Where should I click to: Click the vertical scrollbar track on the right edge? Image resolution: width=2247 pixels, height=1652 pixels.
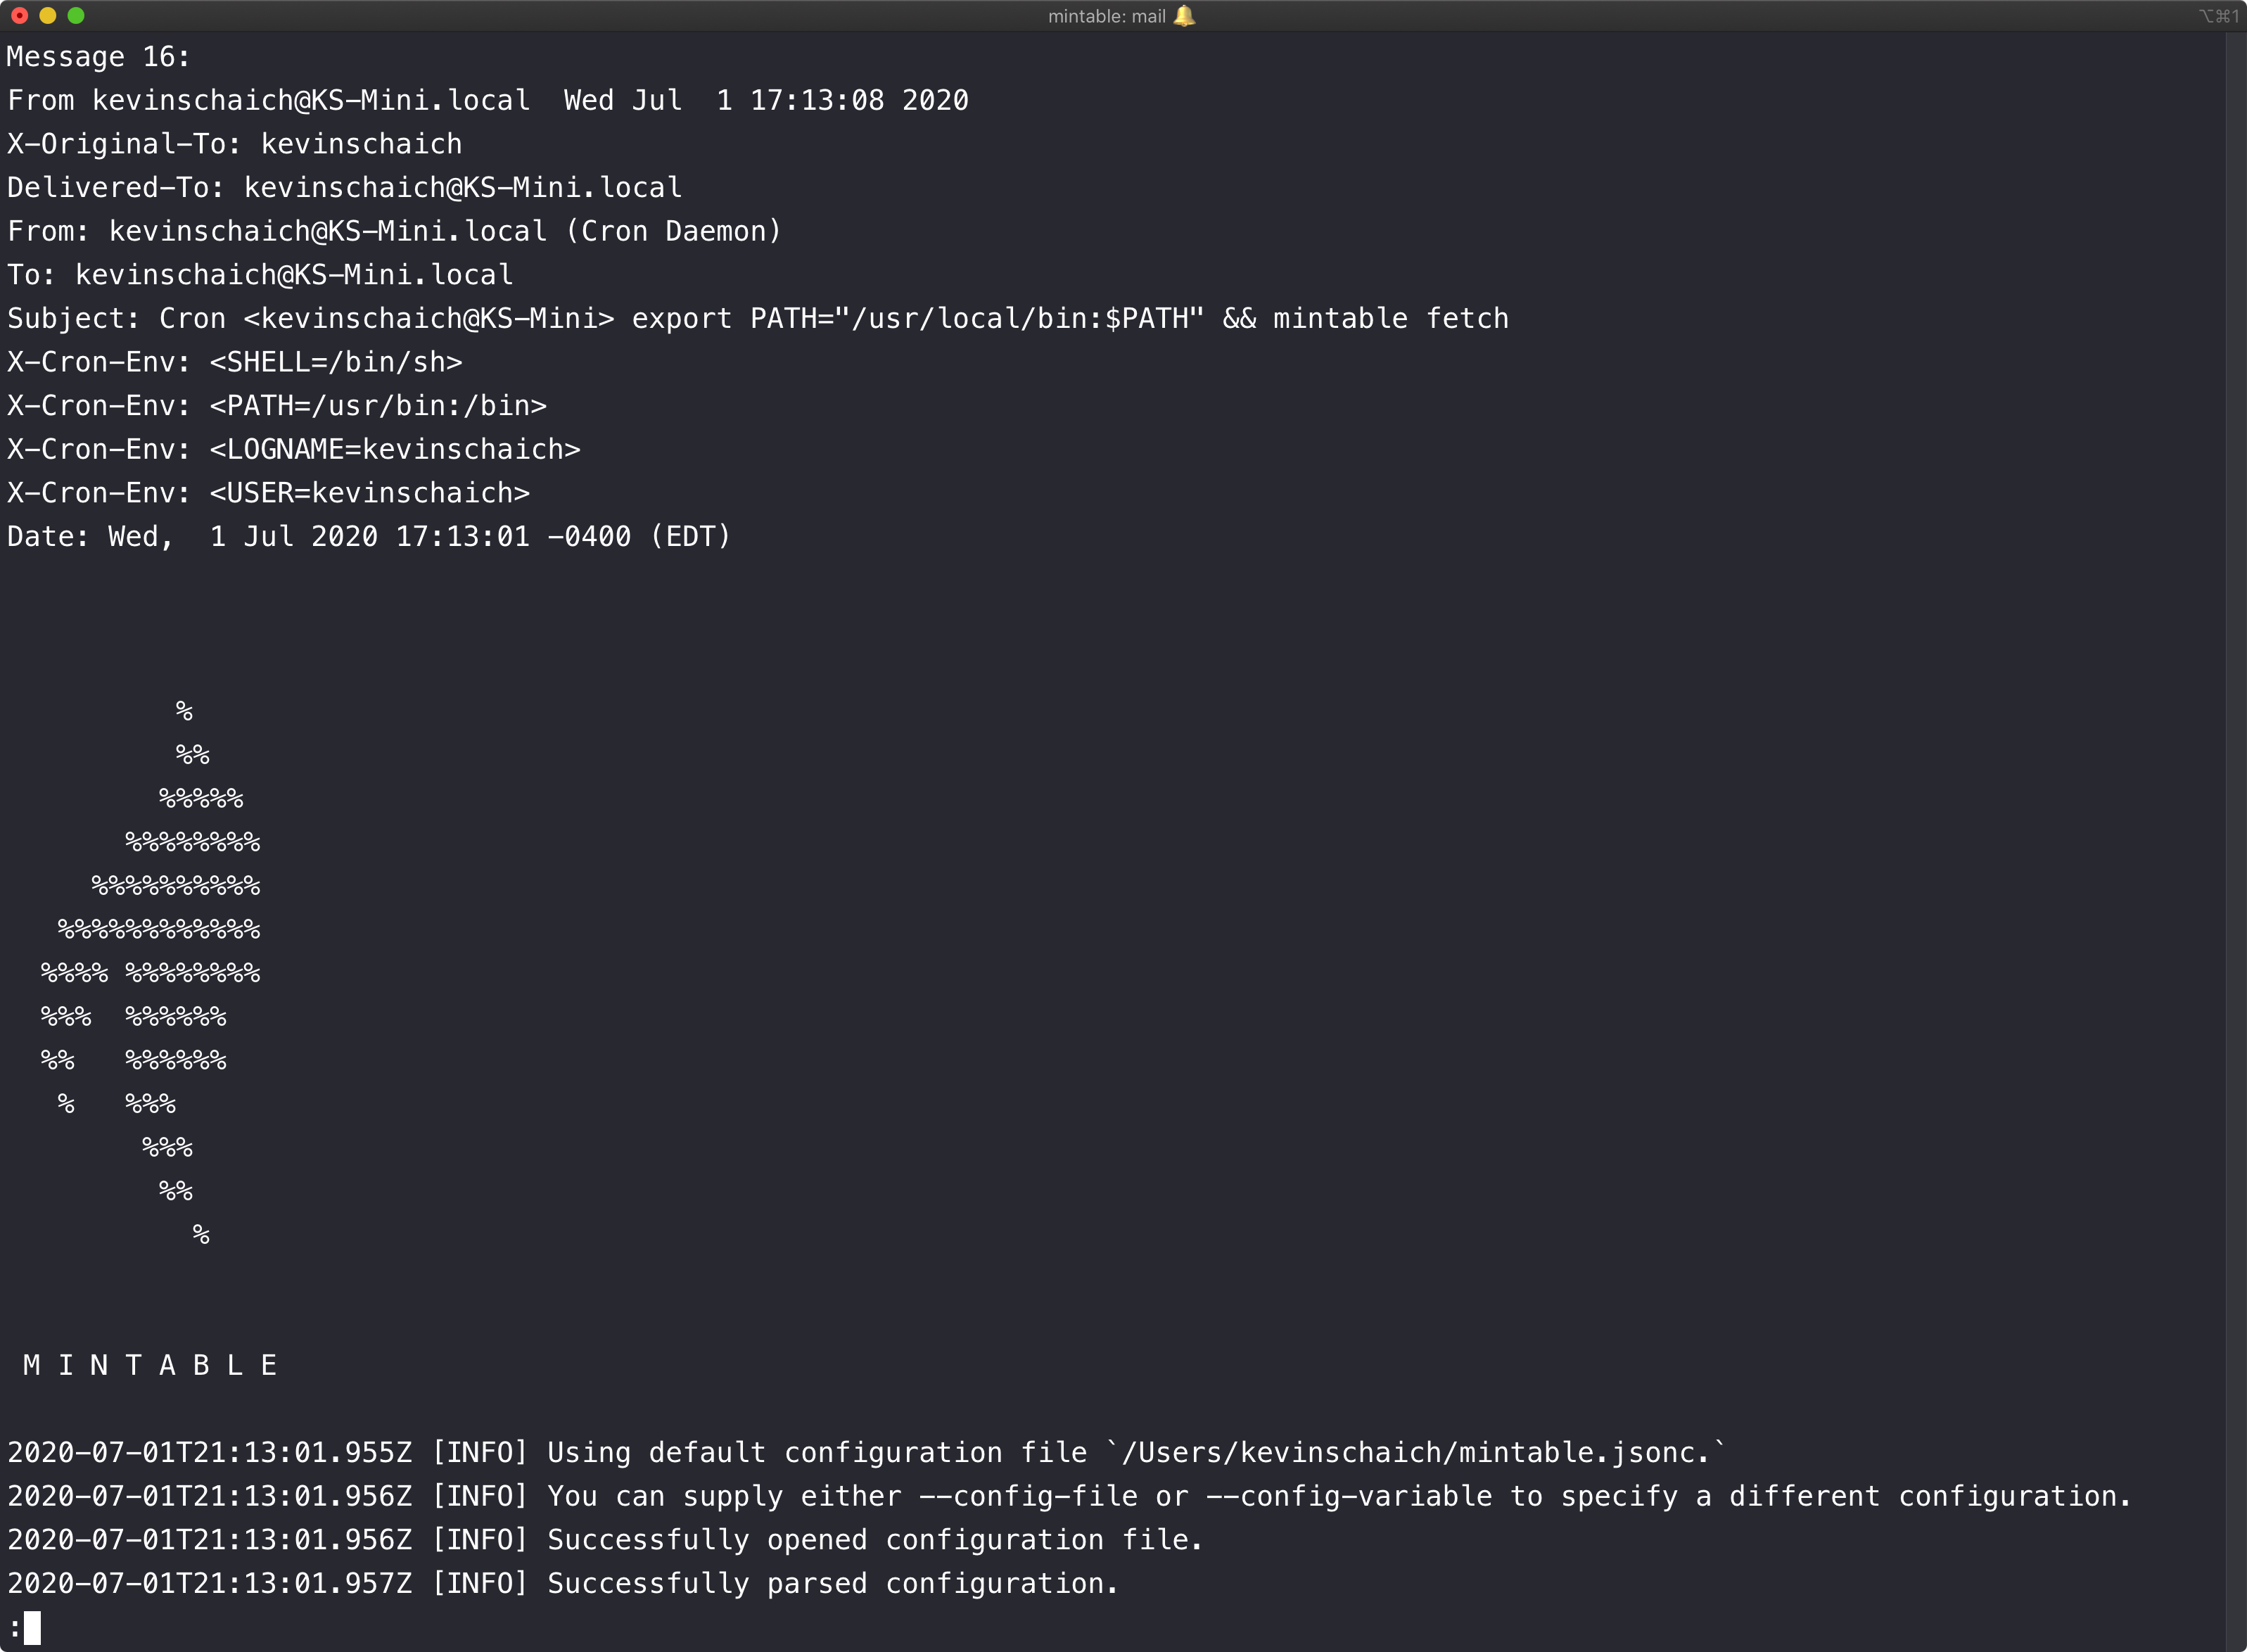click(2236, 800)
